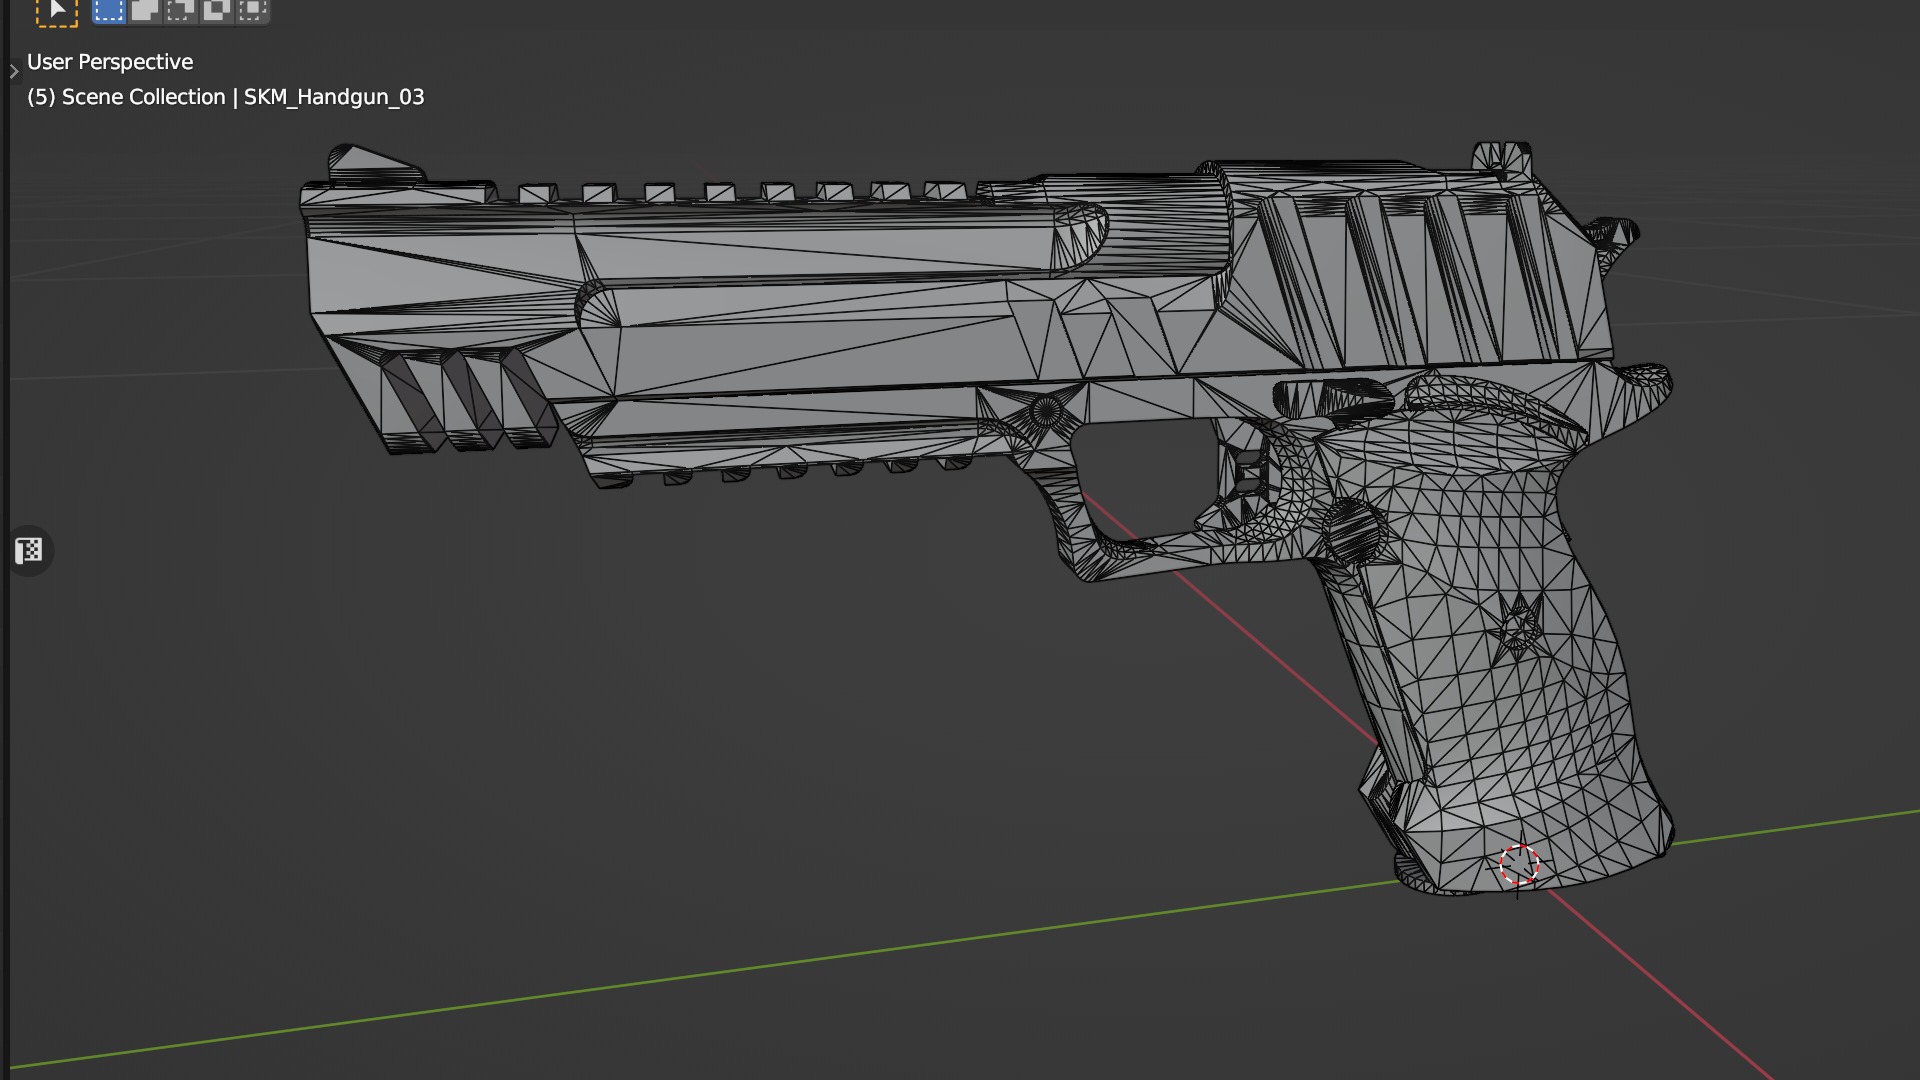The height and width of the screenshot is (1080, 1920).
Task: Expand the toolbar with the left chevron
Action: click(14, 71)
